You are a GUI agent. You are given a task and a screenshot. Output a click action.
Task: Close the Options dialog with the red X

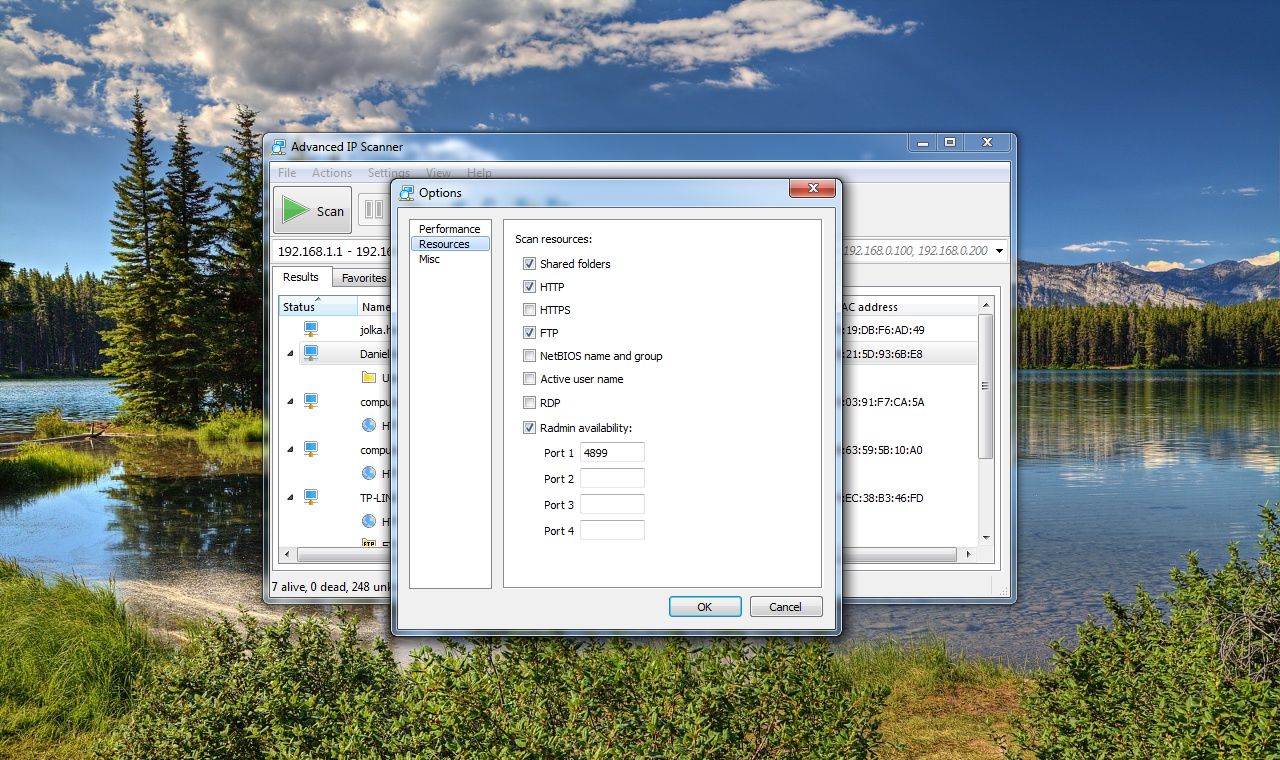(812, 188)
